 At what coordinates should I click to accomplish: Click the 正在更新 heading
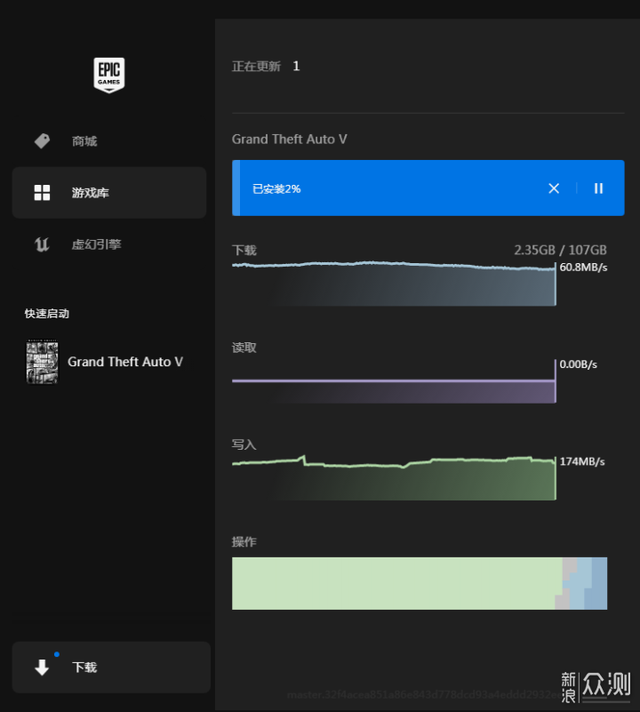click(256, 66)
